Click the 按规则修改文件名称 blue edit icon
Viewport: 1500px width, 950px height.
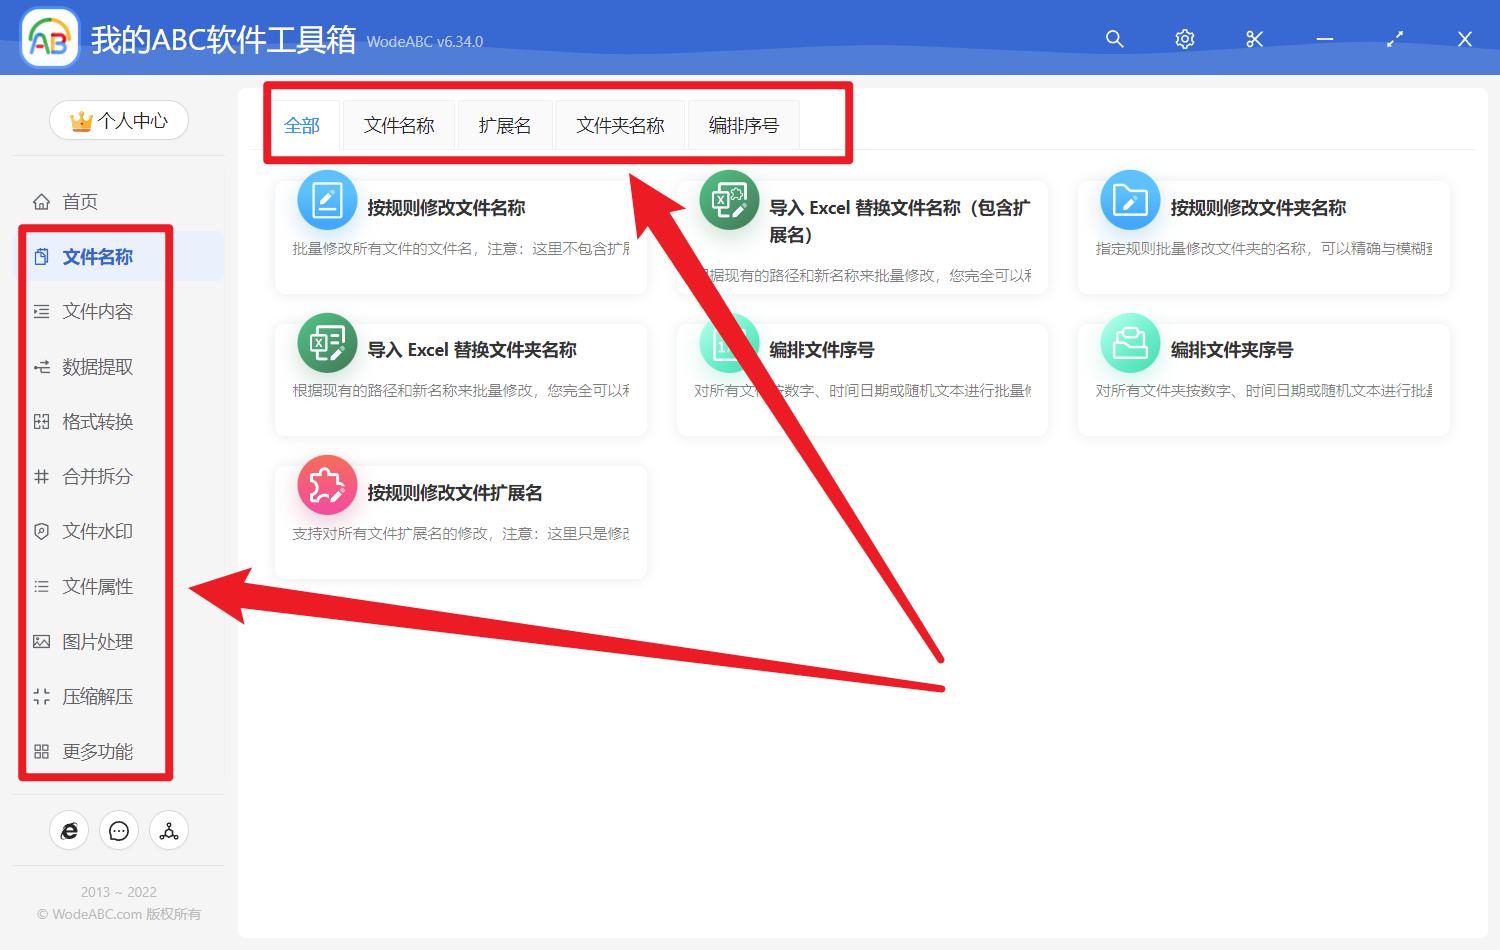tap(327, 200)
